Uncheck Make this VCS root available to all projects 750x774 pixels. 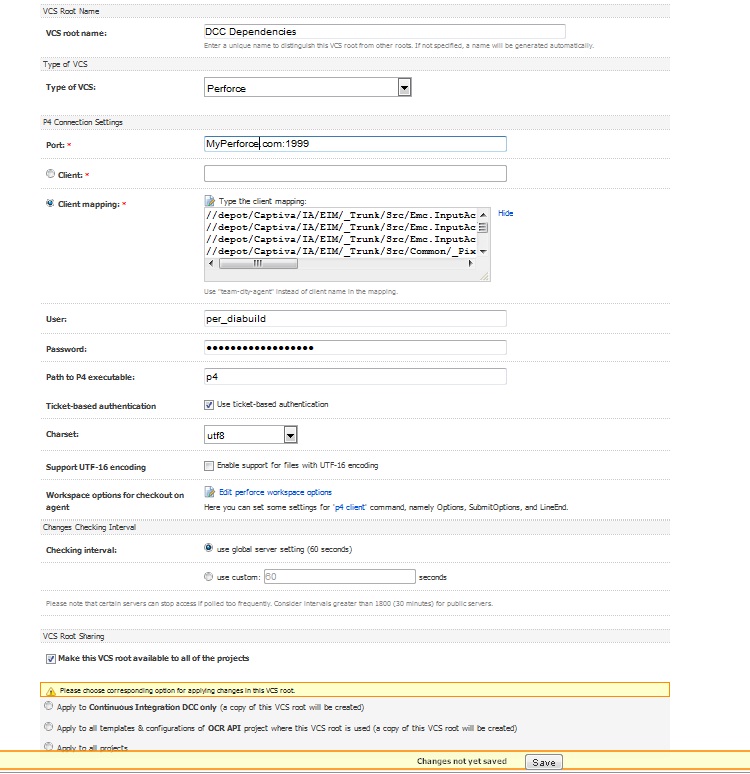[x=51, y=659]
